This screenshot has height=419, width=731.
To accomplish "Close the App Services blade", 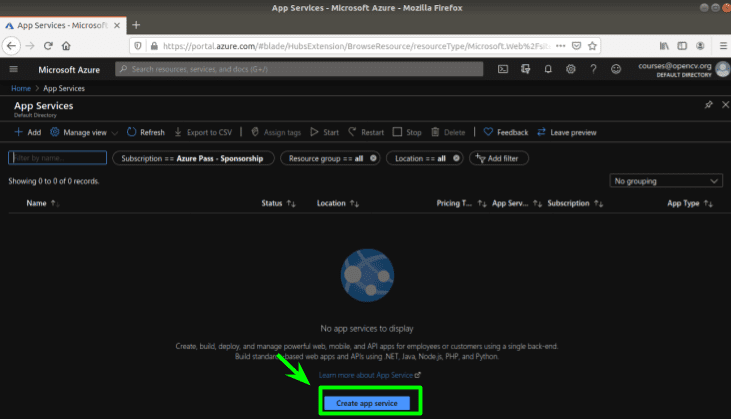I will point(725,105).
